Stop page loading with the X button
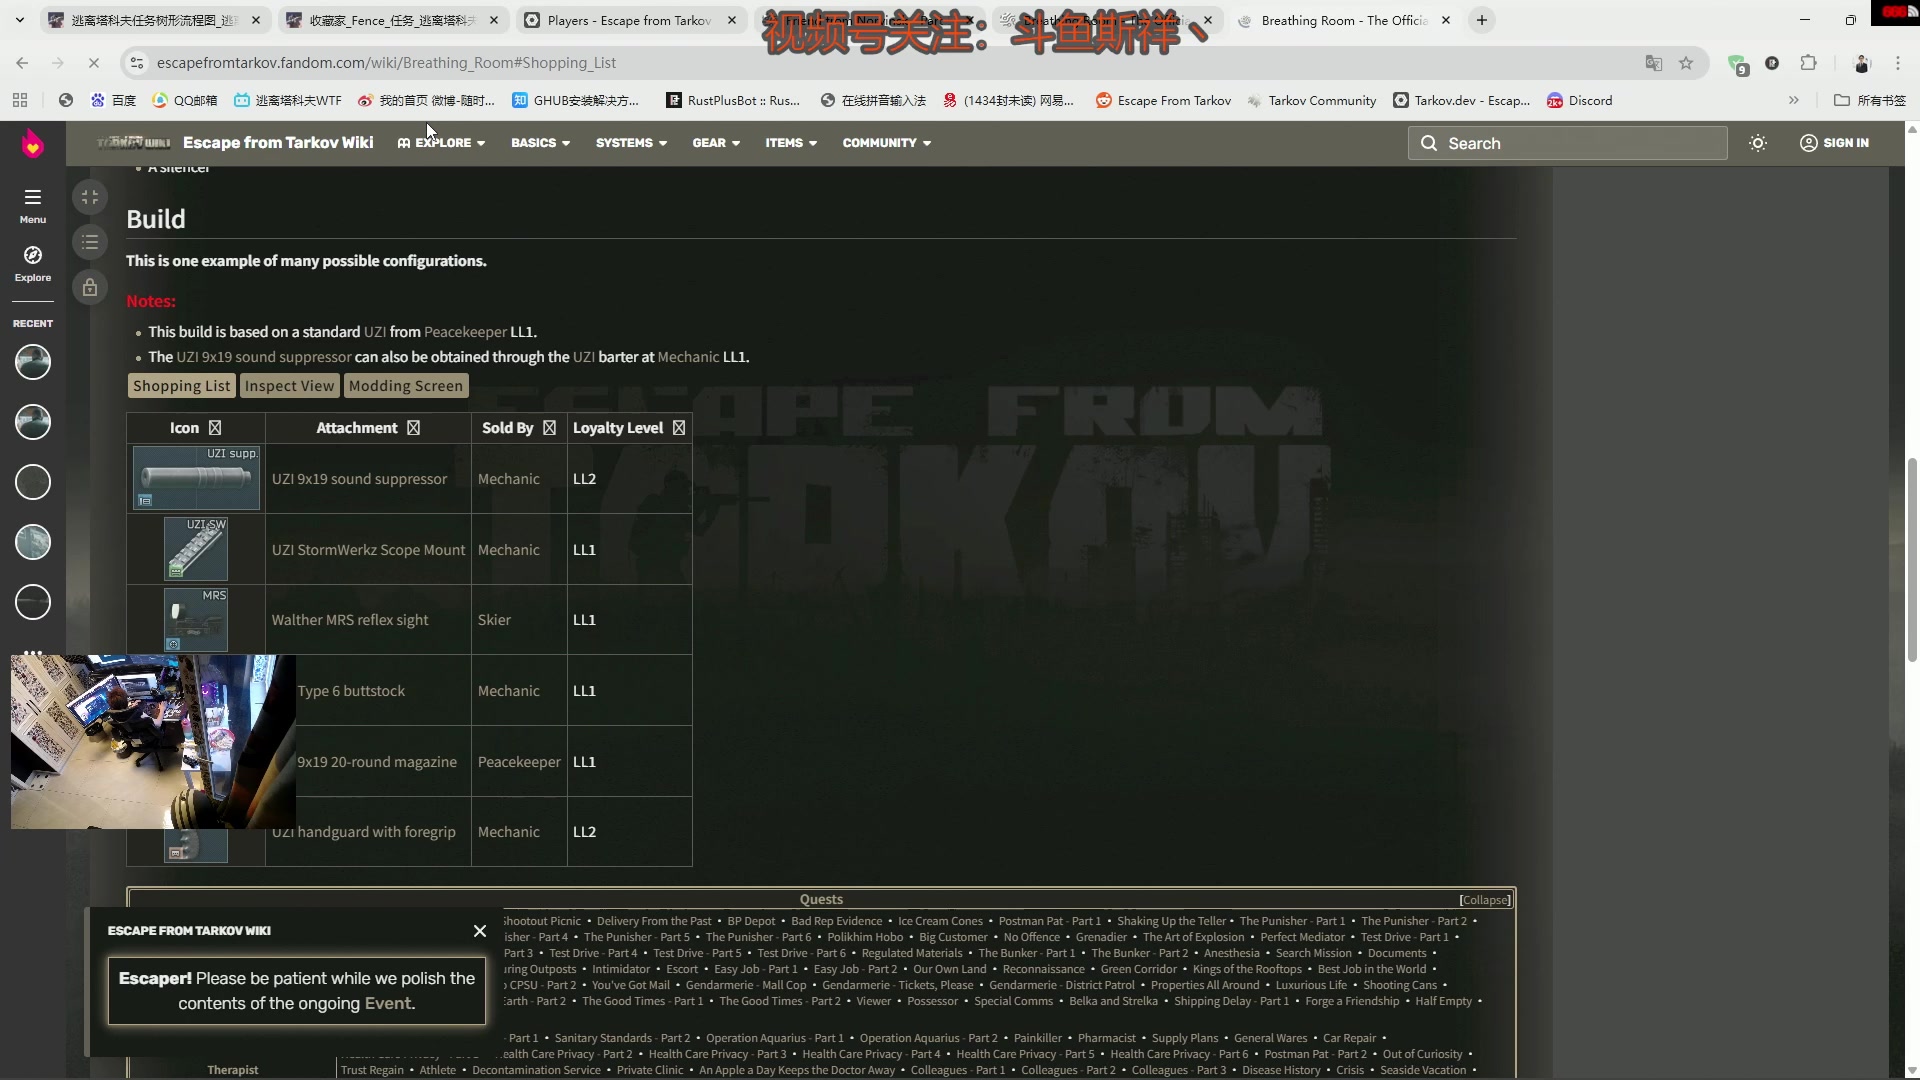This screenshot has height=1080, width=1920. point(94,63)
